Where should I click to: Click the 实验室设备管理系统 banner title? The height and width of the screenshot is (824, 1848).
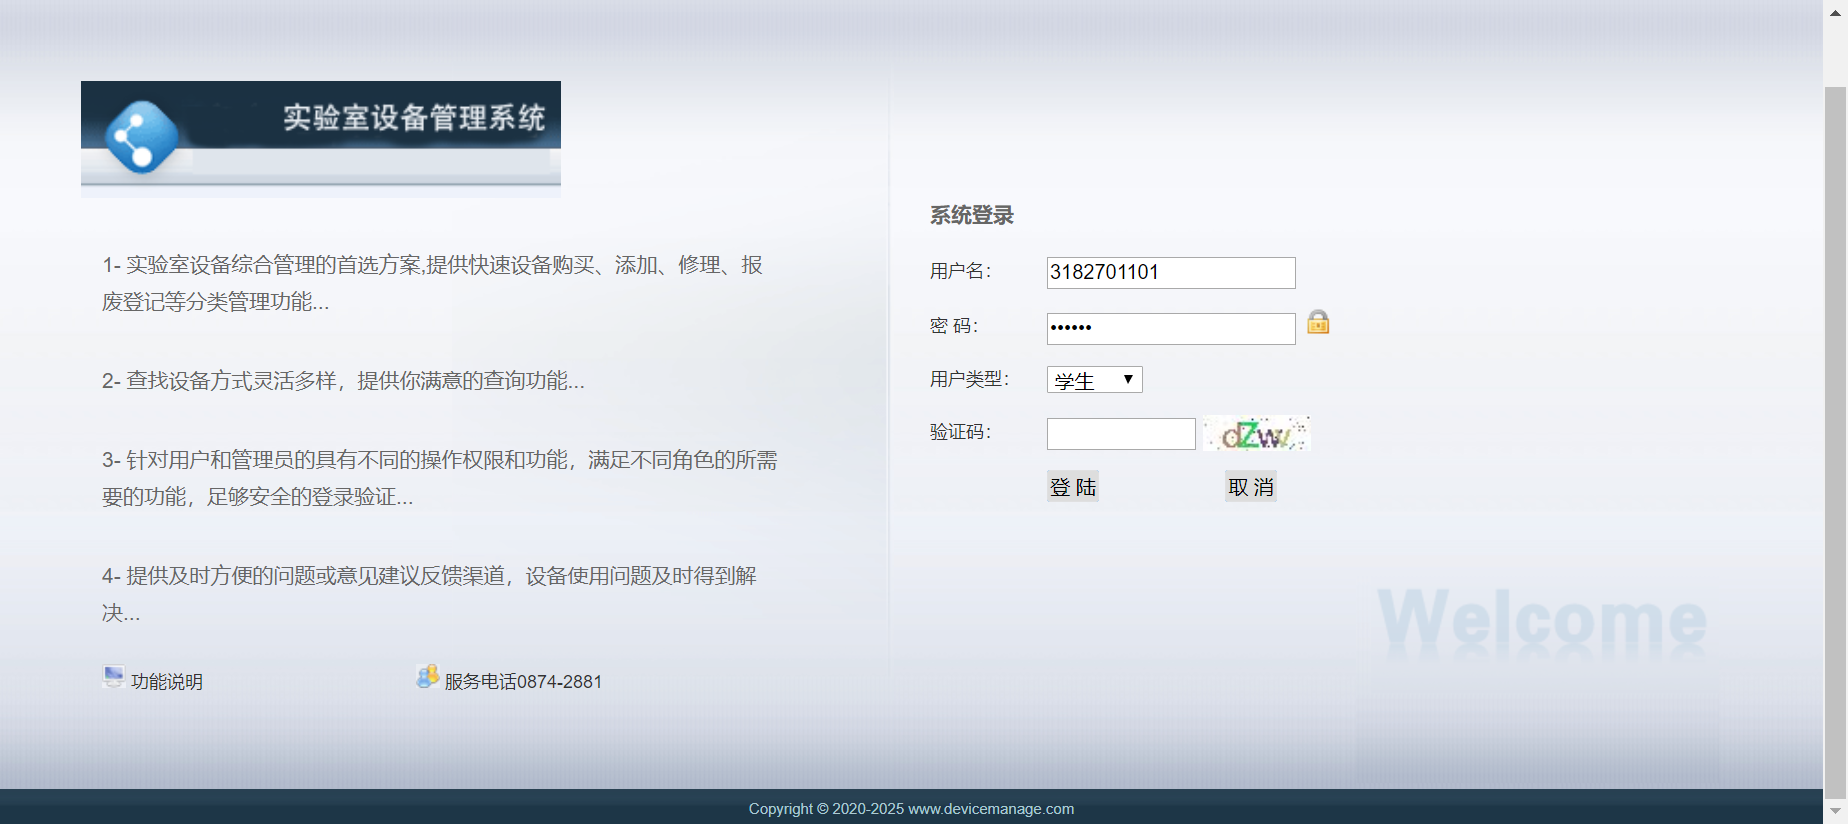click(414, 118)
